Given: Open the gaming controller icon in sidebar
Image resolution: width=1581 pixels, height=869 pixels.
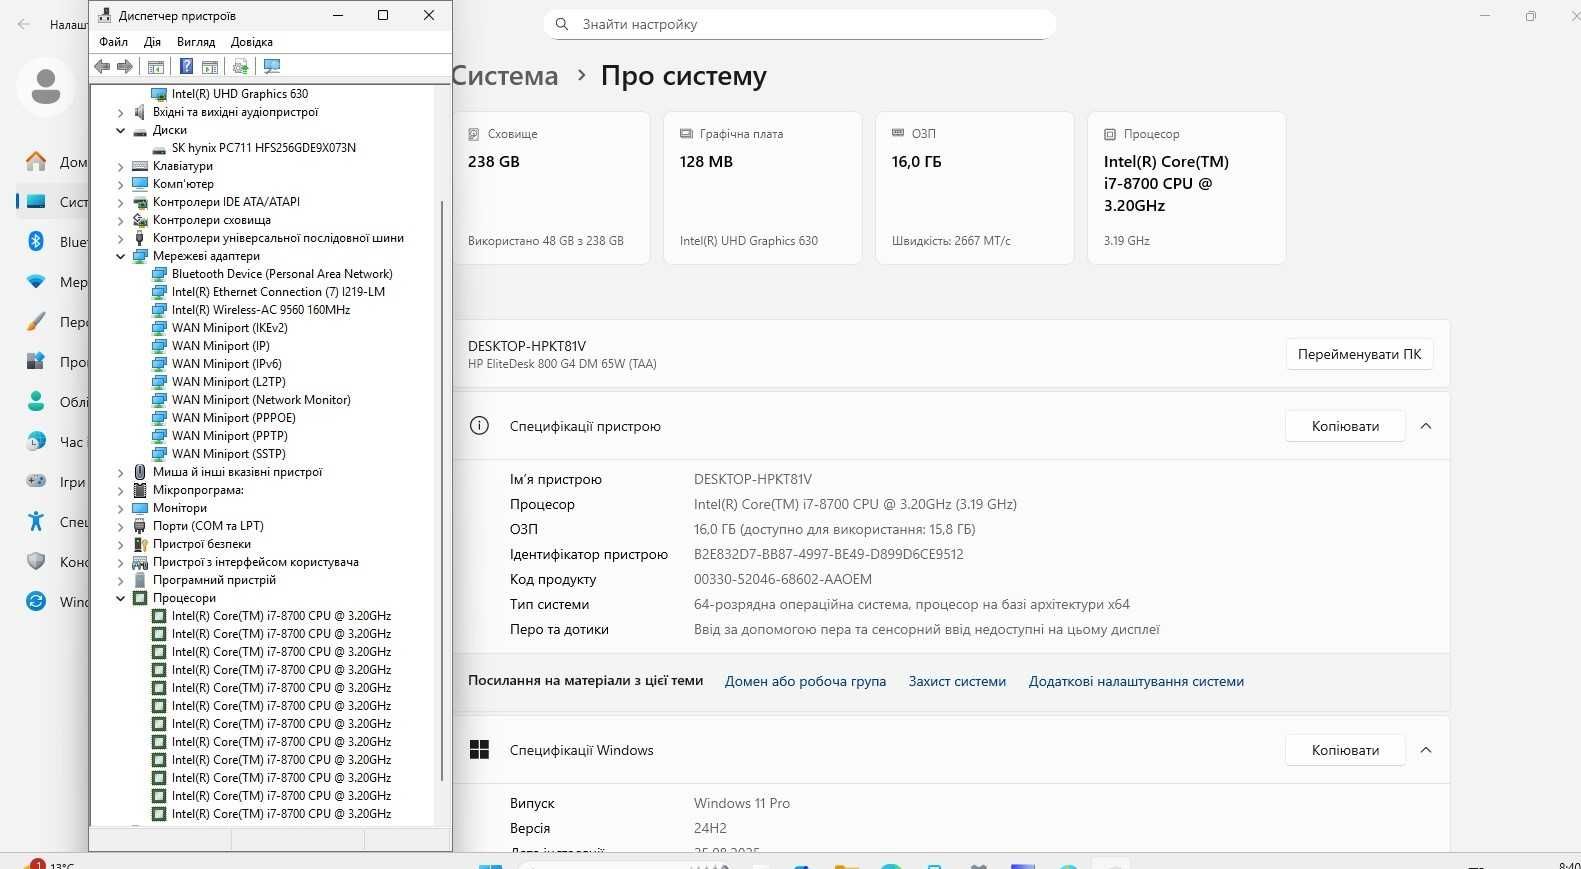Looking at the screenshot, I should pyautogui.click(x=36, y=481).
